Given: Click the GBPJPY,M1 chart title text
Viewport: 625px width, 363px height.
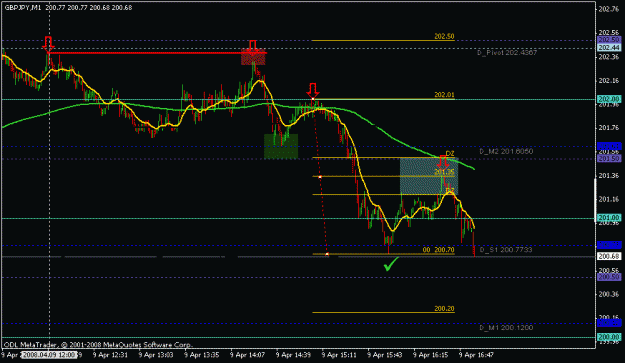Looking at the screenshot, I should (x=23, y=8).
